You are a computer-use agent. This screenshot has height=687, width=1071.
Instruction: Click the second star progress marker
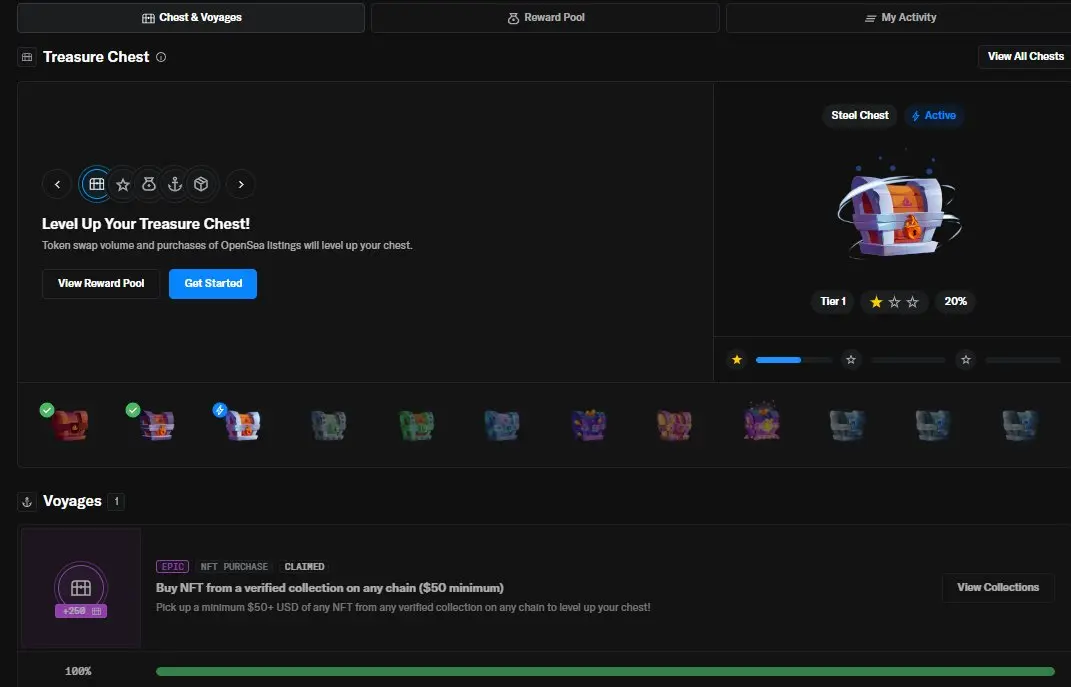click(x=850, y=360)
